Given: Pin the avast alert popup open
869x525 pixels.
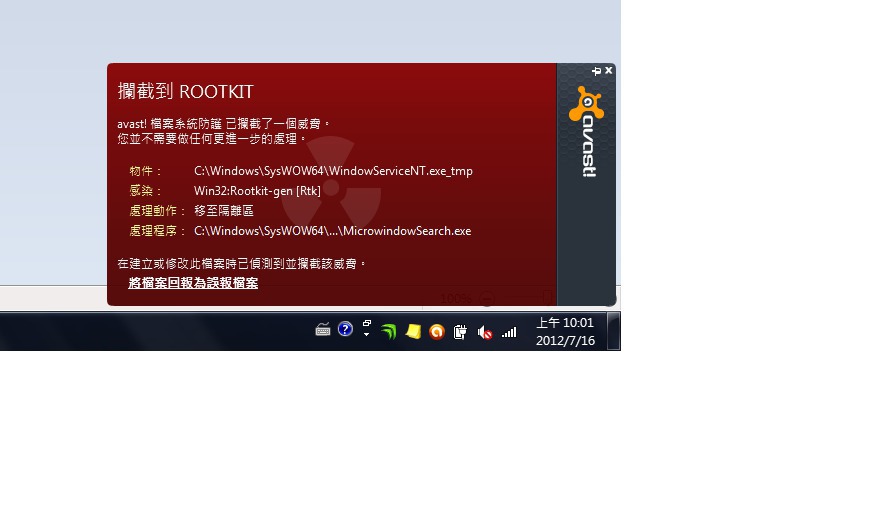Looking at the screenshot, I should [x=596, y=71].
